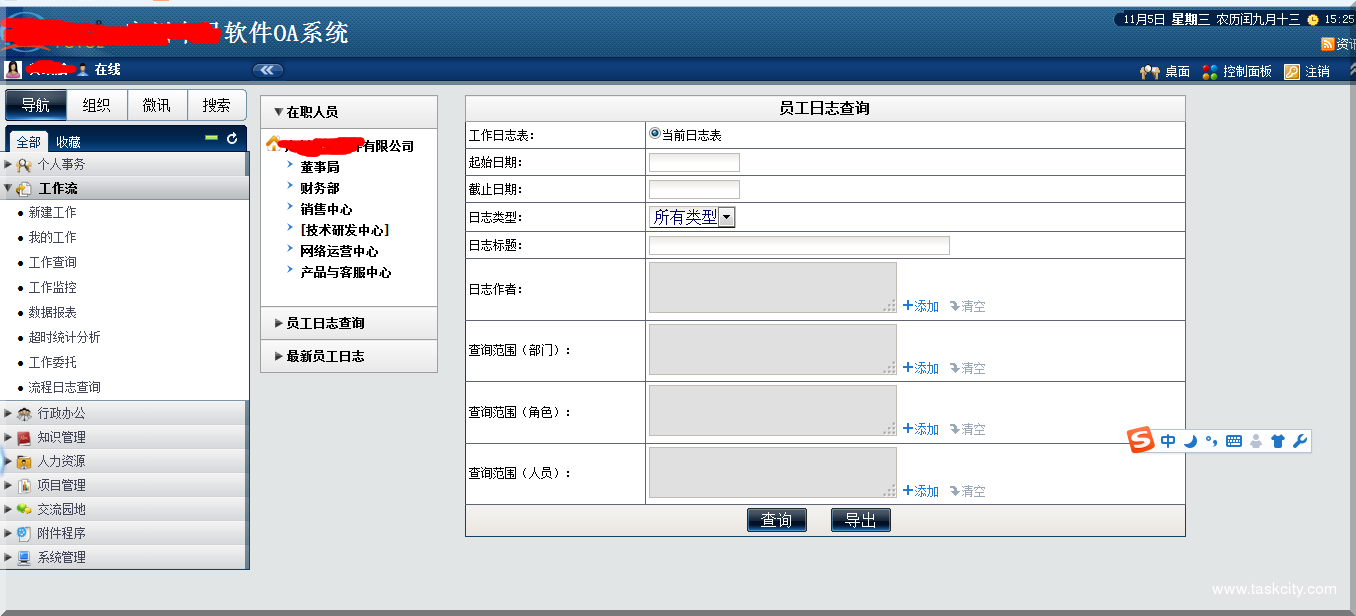The width and height of the screenshot is (1356, 616).
Task: Expand the 员工日志查询 panel section
Action: point(324,323)
